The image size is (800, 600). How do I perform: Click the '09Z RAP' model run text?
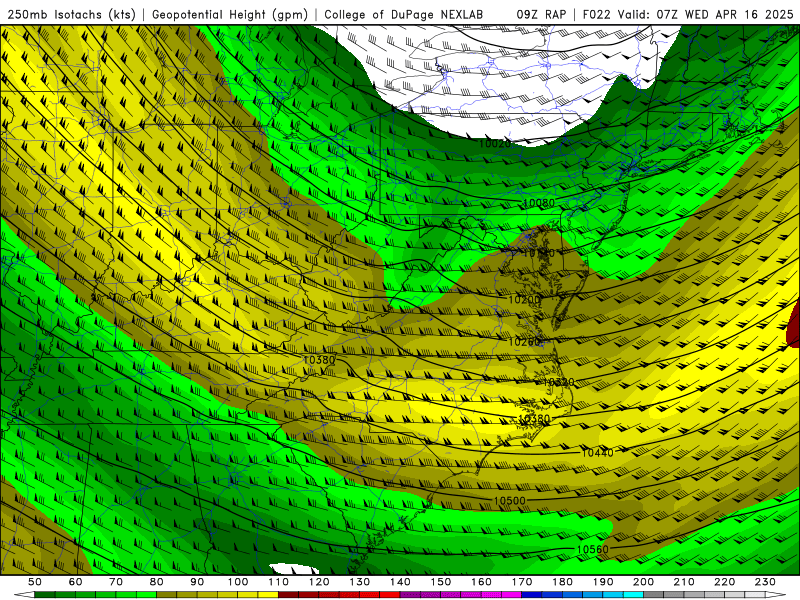pyautogui.click(x=541, y=15)
